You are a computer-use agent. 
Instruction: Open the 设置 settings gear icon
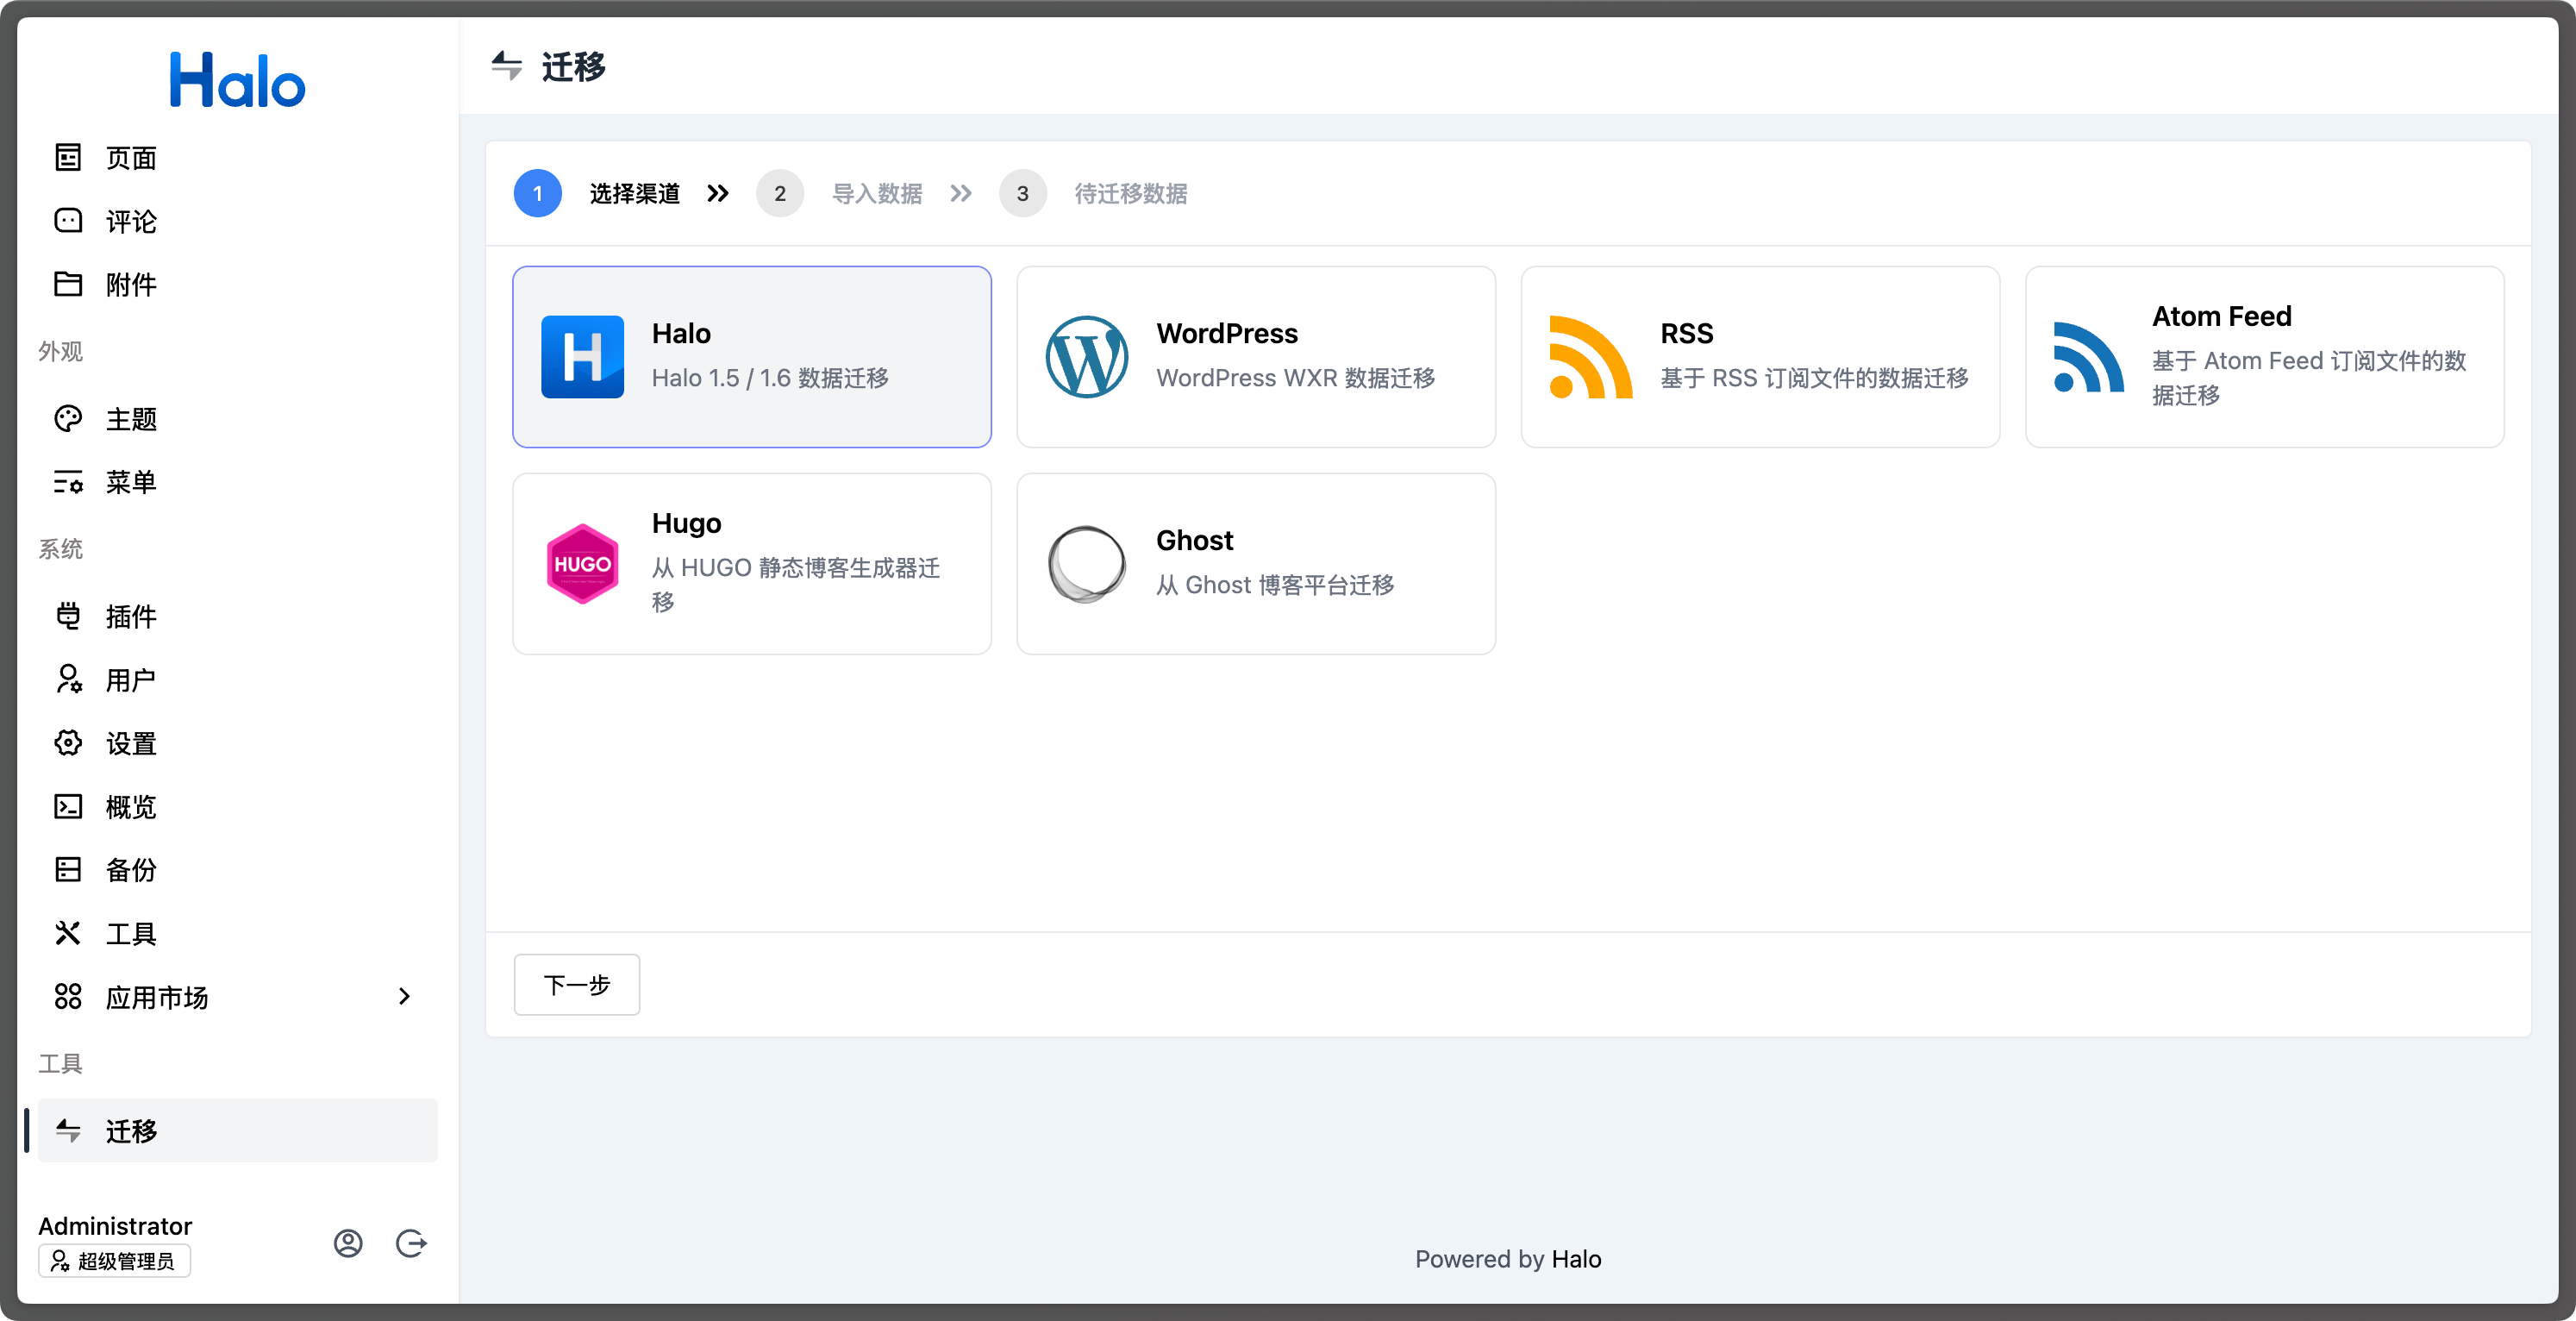[x=67, y=742]
